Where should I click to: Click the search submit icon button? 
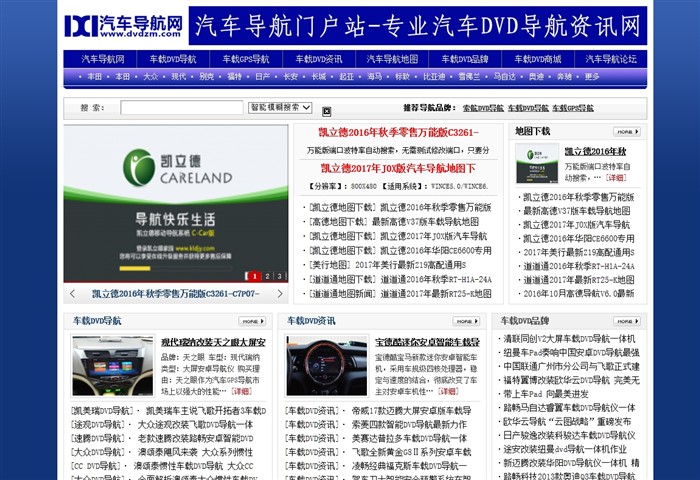(326, 110)
